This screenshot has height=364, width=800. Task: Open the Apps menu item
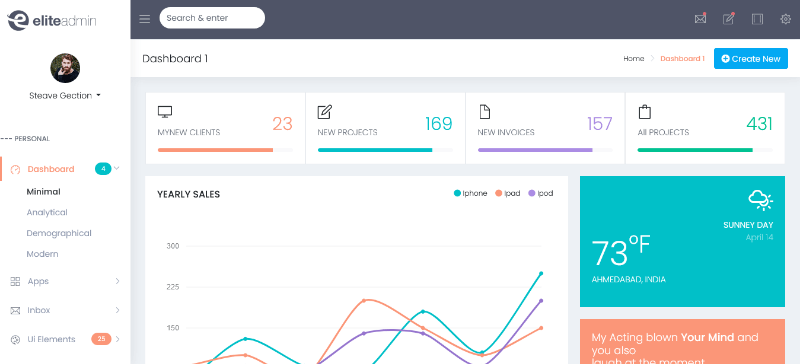tap(38, 281)
